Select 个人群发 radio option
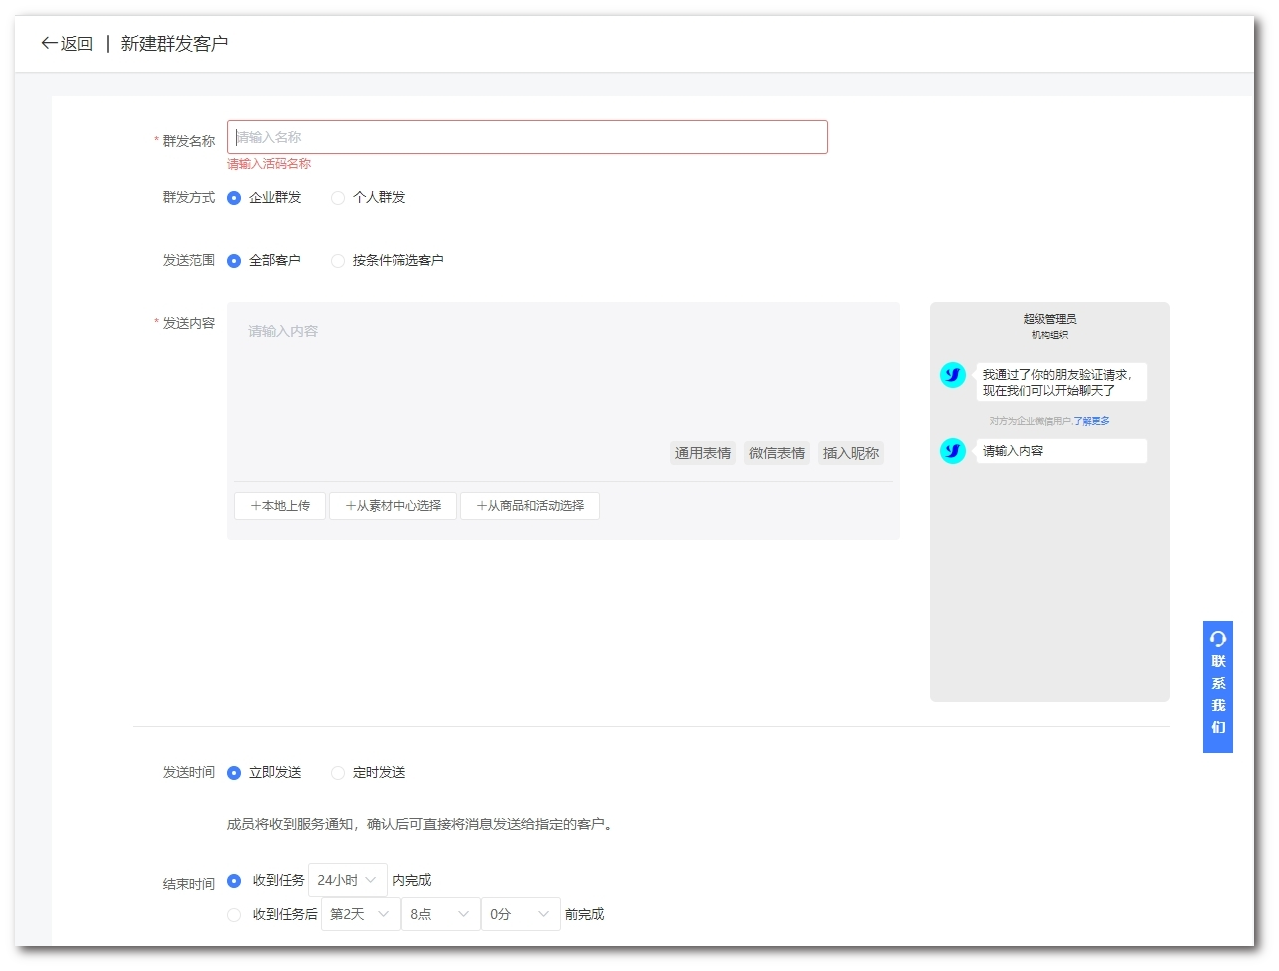 coord(338,198)
